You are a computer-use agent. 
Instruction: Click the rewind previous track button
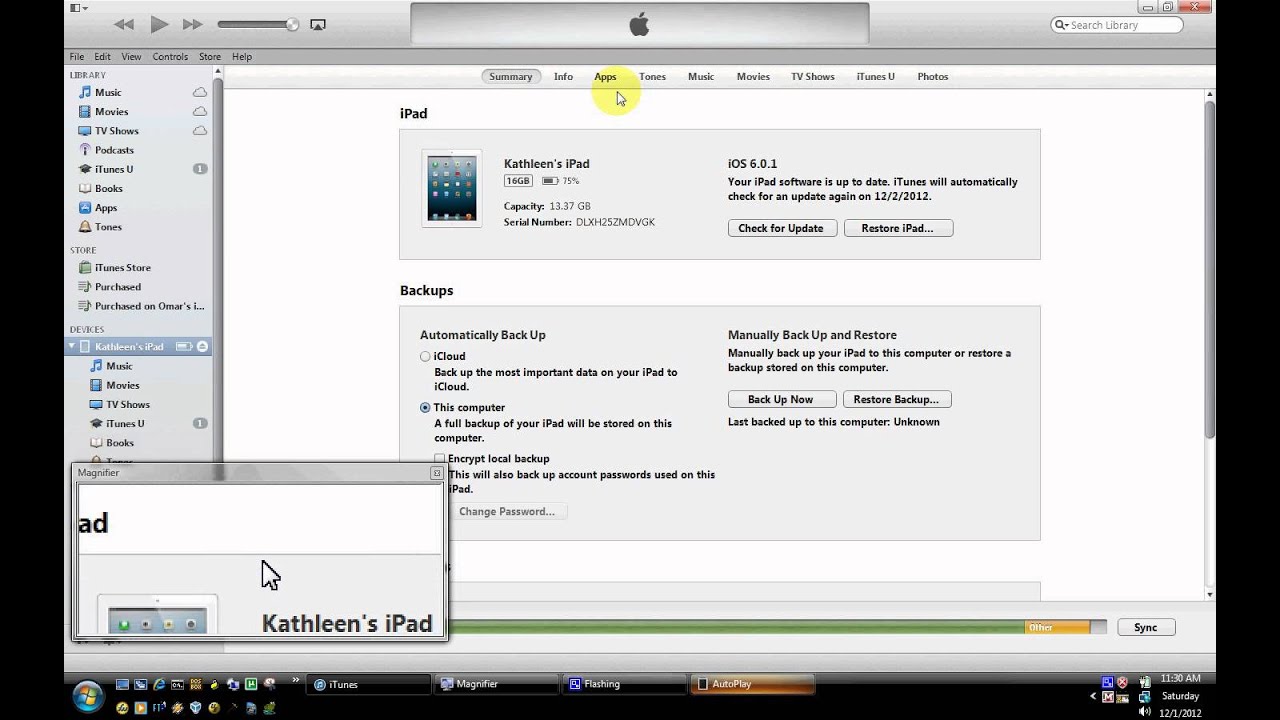124,24
